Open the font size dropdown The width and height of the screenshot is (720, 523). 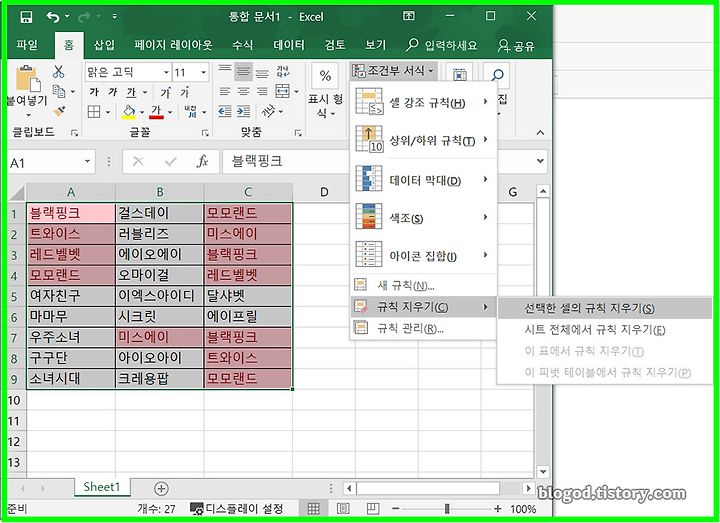(202, 72)
